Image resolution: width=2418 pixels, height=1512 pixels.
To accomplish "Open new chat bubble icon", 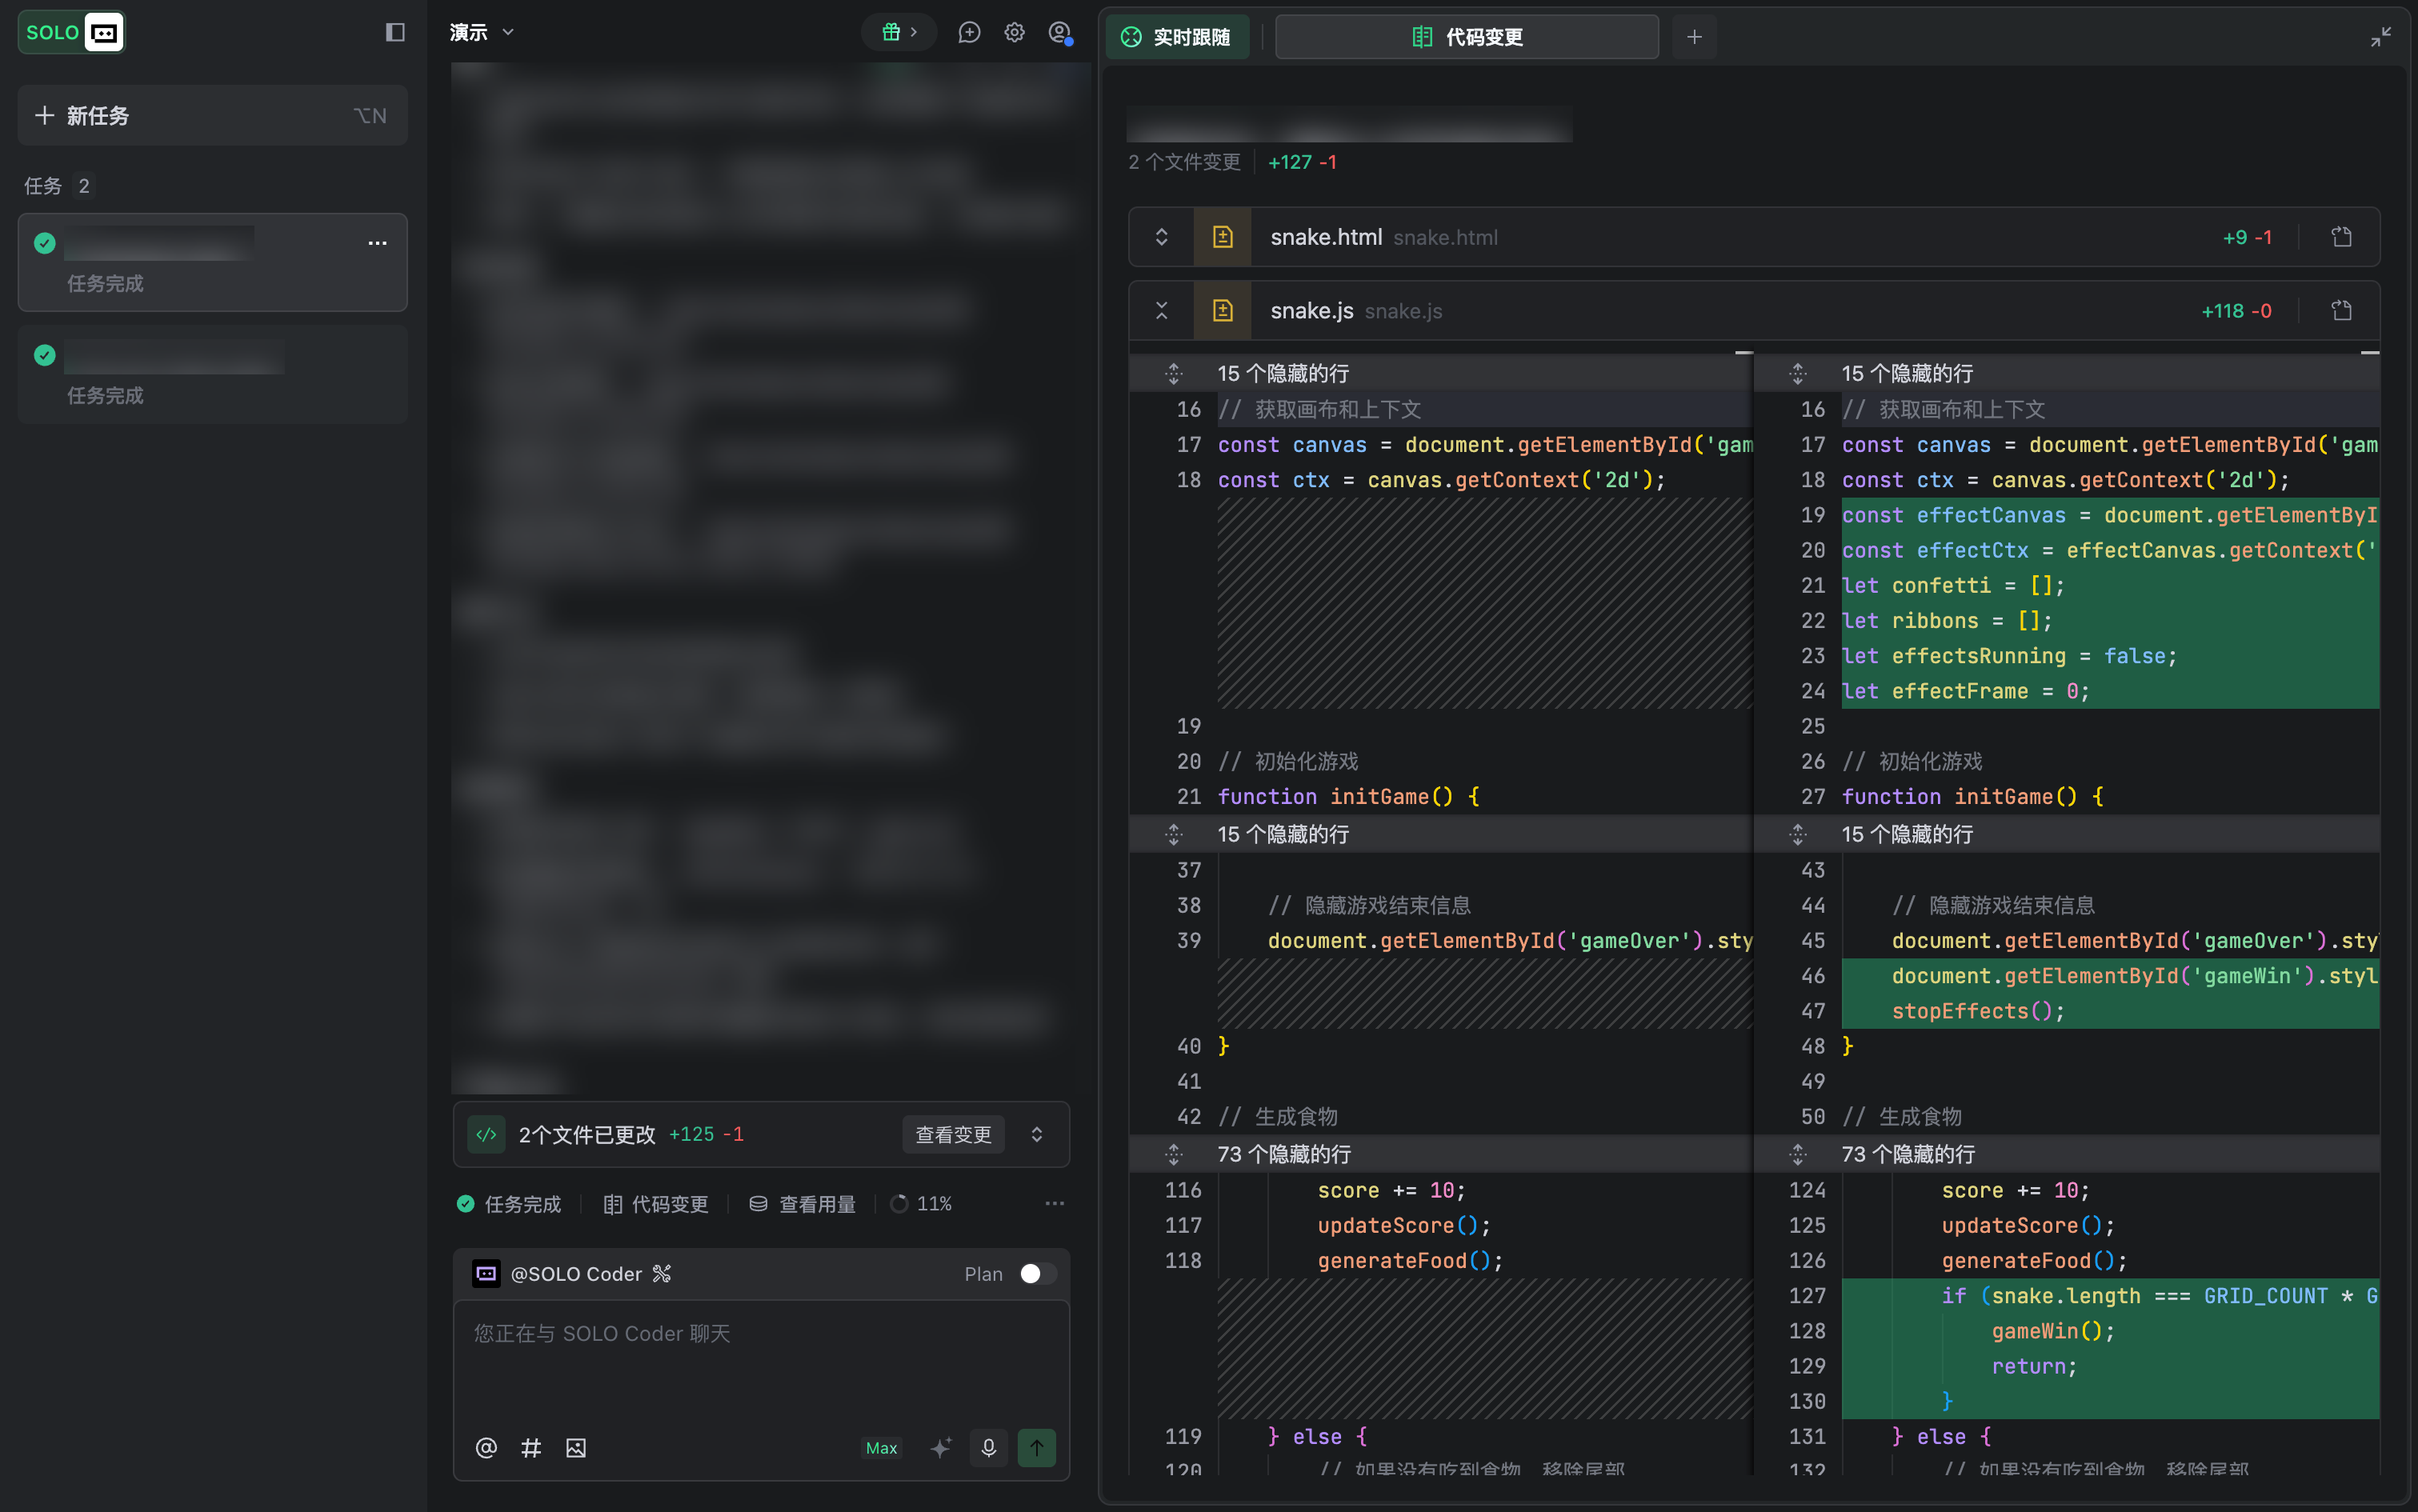I will [969, 32].
